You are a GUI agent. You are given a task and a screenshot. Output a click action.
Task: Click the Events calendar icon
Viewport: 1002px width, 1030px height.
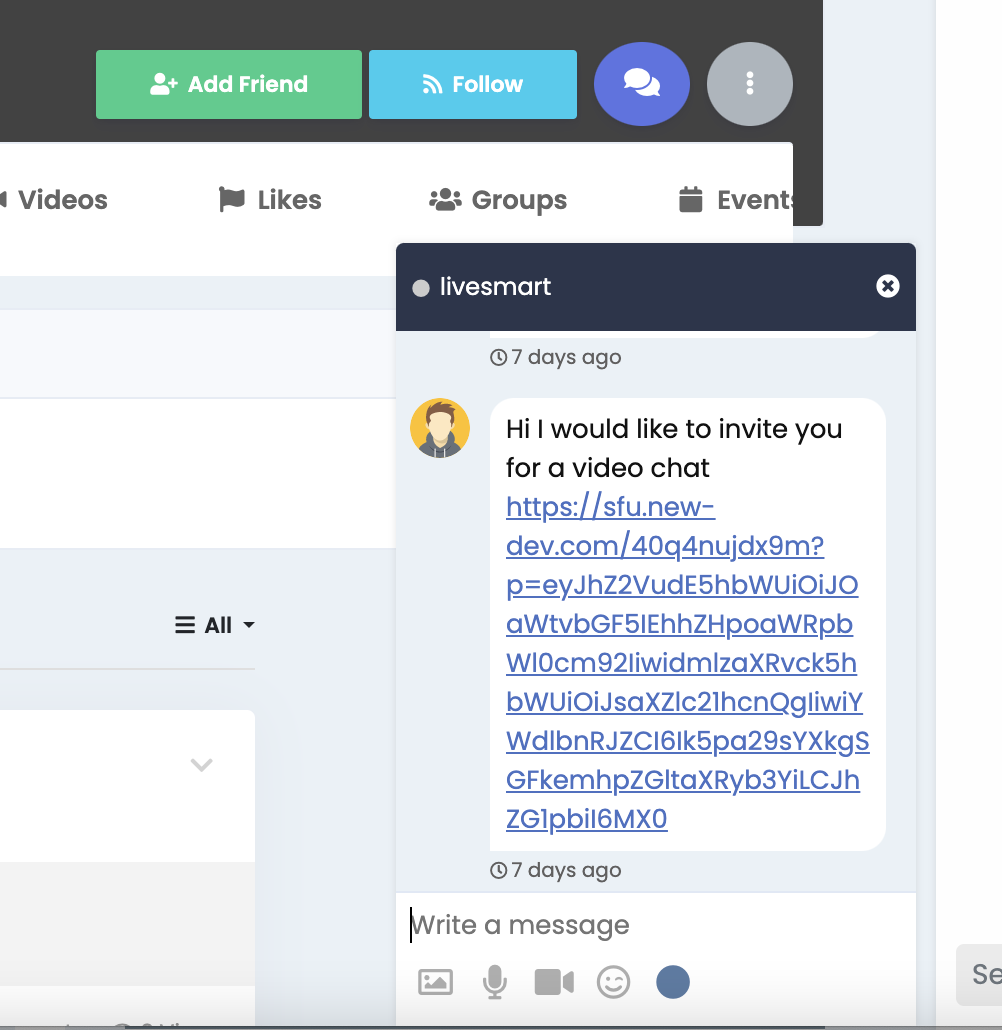(x=692, y=199)
